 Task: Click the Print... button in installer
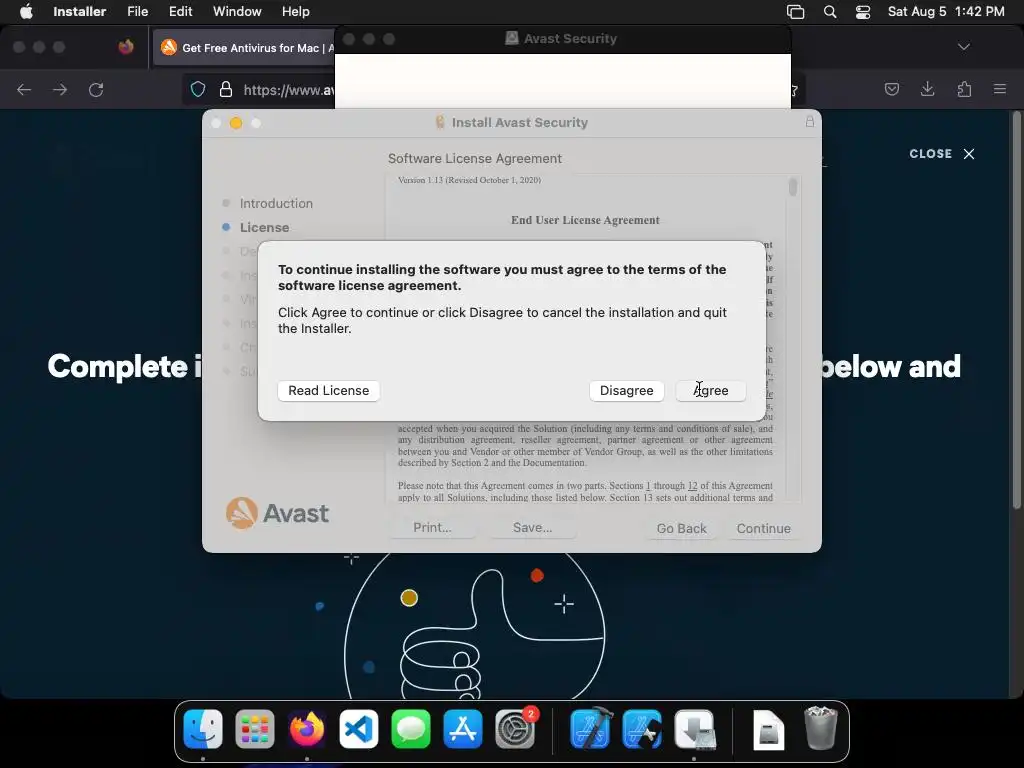[432, 528]
